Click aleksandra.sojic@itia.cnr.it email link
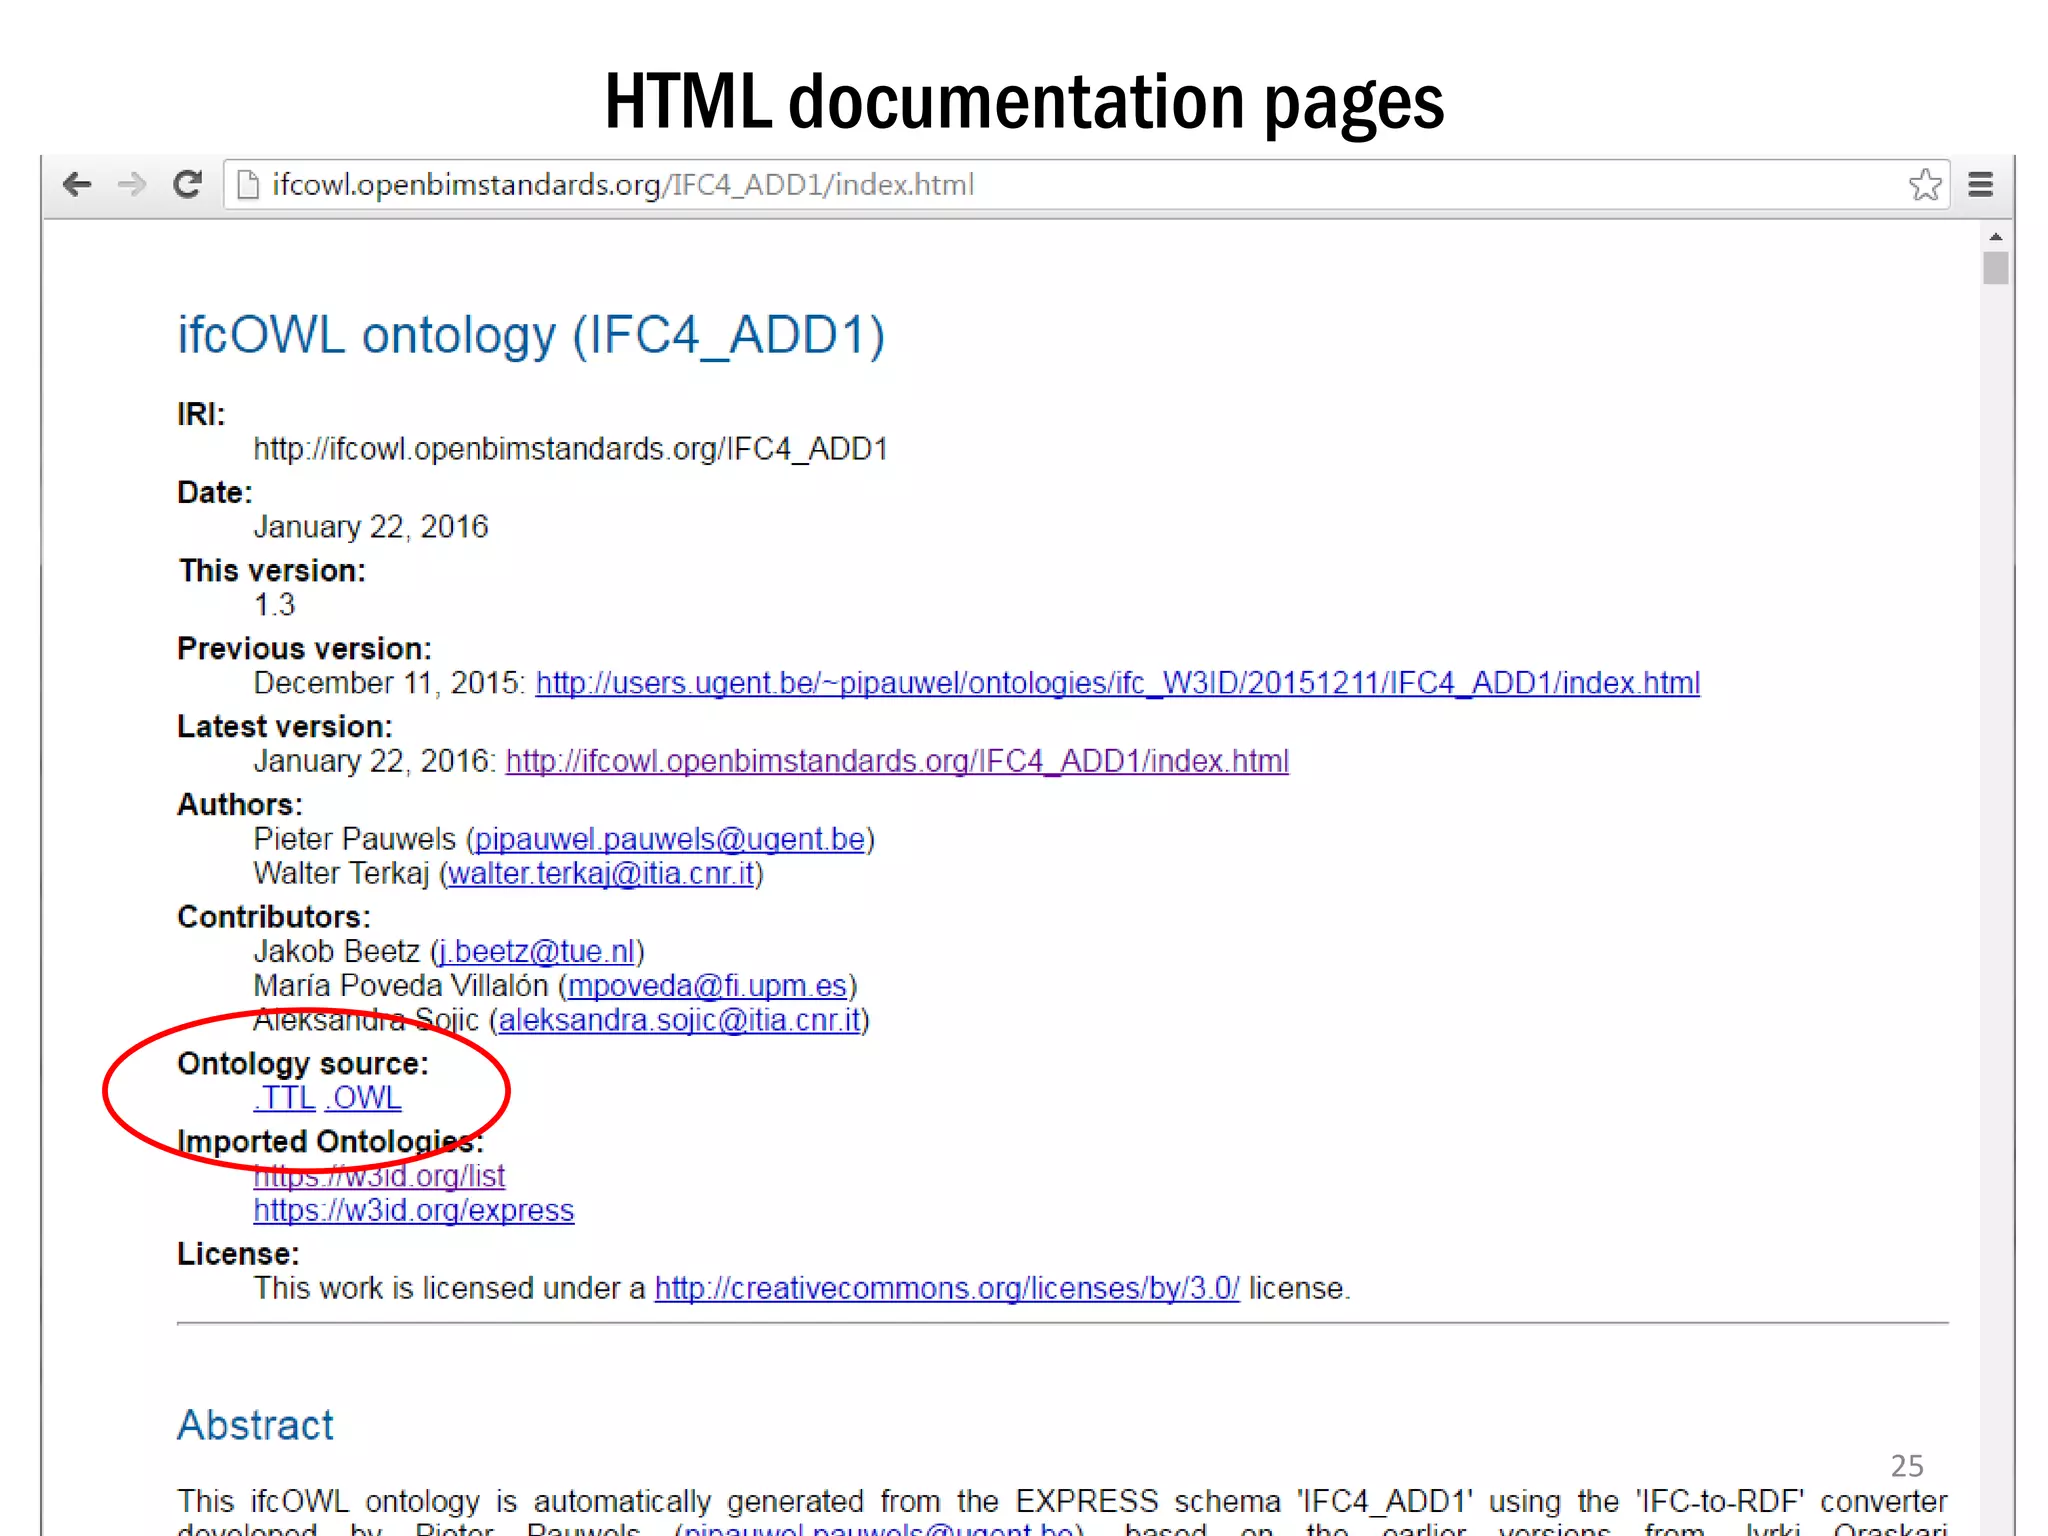 (679, 1020)
